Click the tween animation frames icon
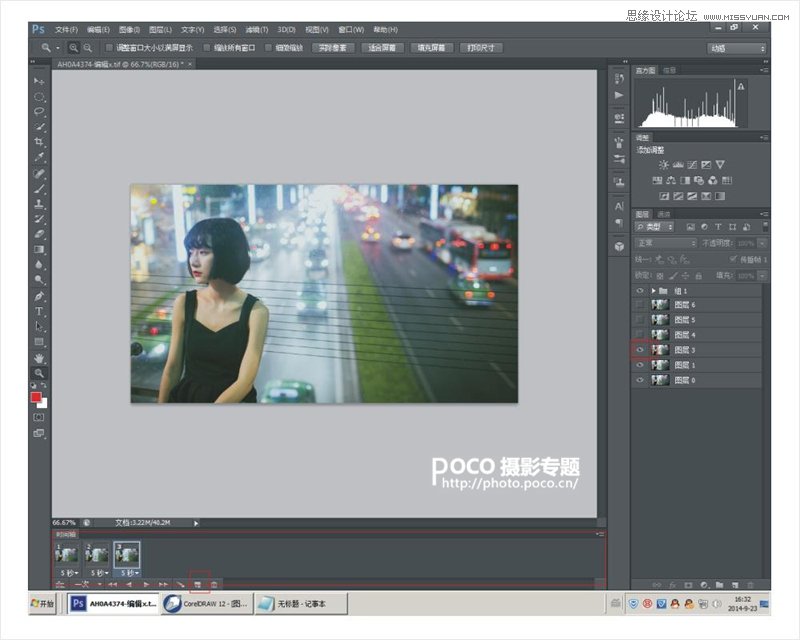 pos(181,583)
